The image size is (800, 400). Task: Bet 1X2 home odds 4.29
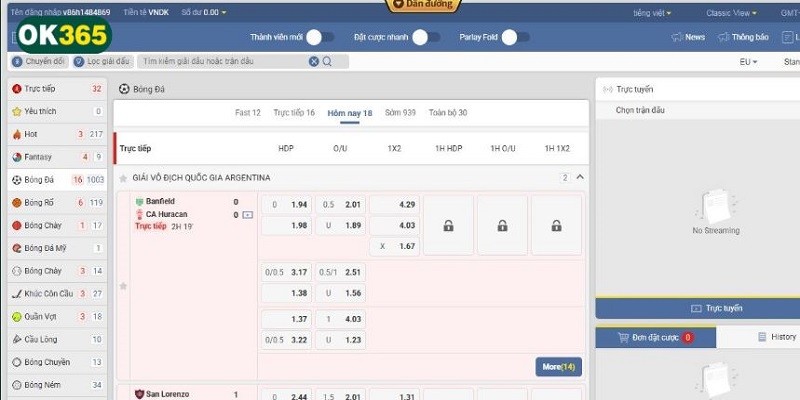394,205
